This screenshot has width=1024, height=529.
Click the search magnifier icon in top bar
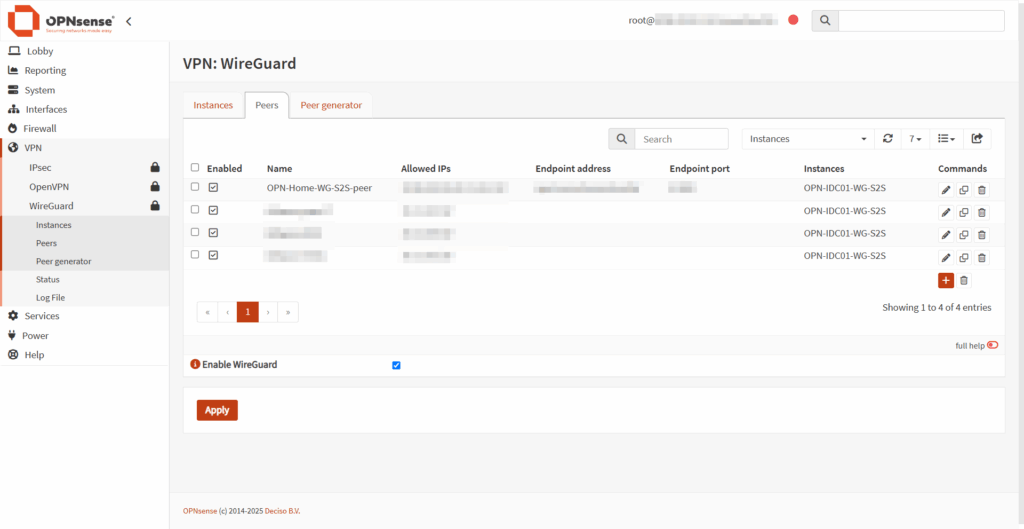(824, 21)
